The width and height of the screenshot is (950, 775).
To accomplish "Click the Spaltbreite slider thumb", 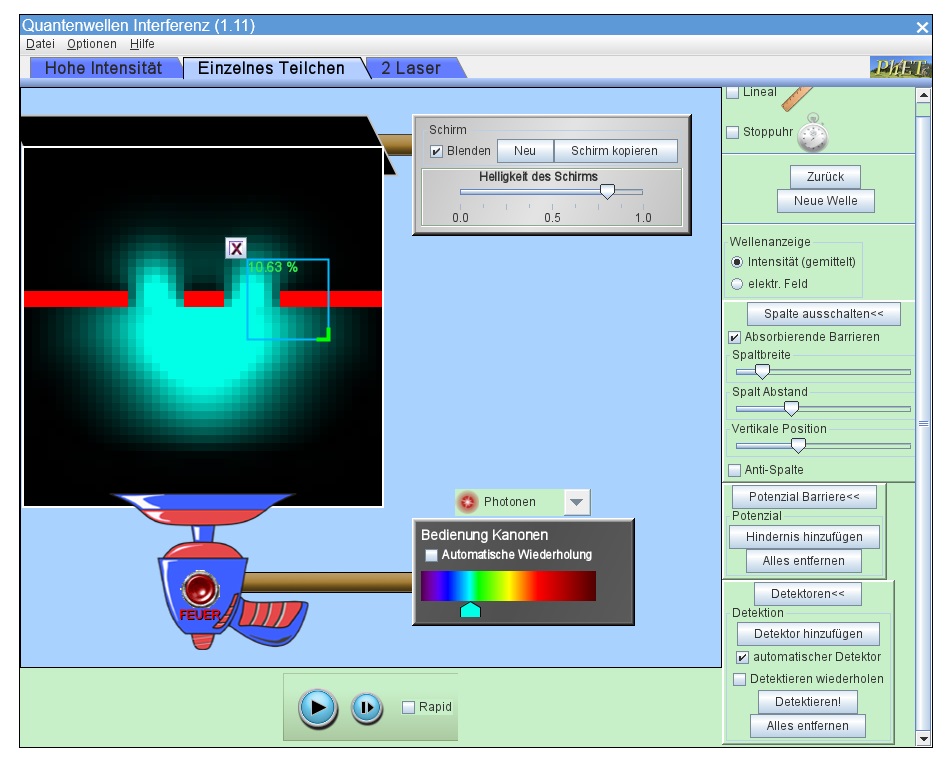I will (x=762, y=371).
